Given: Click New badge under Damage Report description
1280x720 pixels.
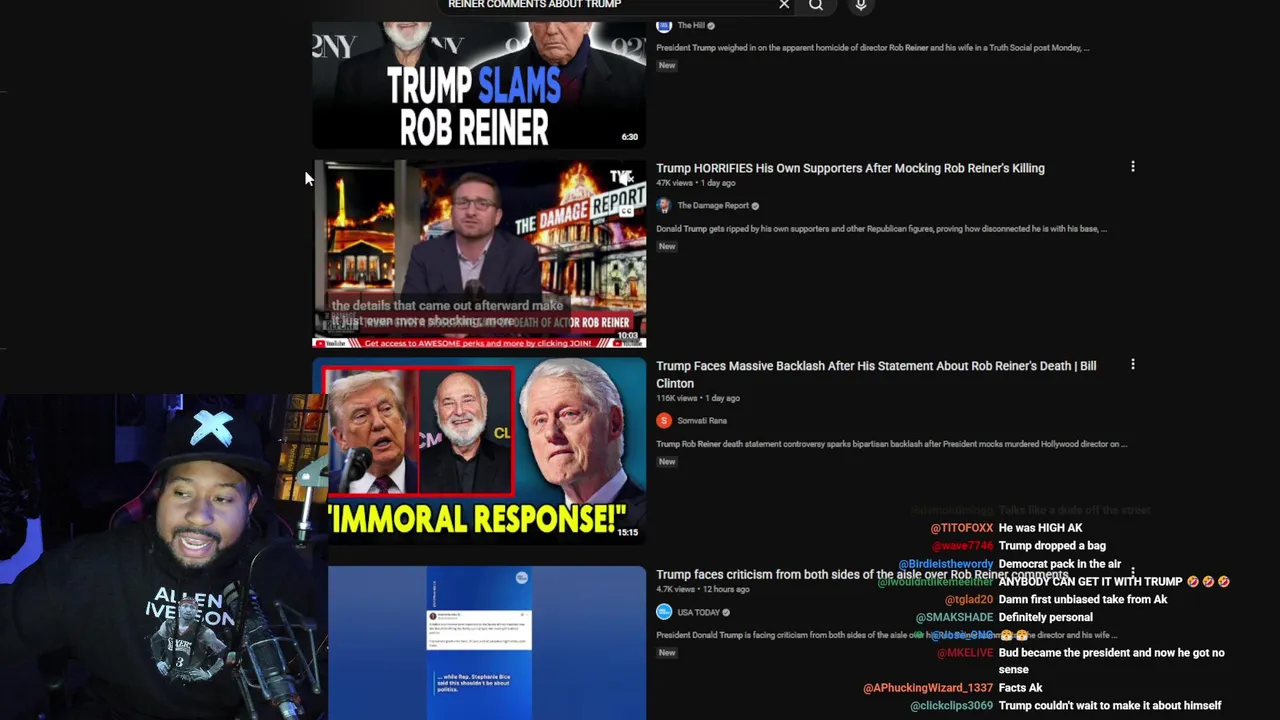Looking at the screenshot, I should (x=667, y=246).
